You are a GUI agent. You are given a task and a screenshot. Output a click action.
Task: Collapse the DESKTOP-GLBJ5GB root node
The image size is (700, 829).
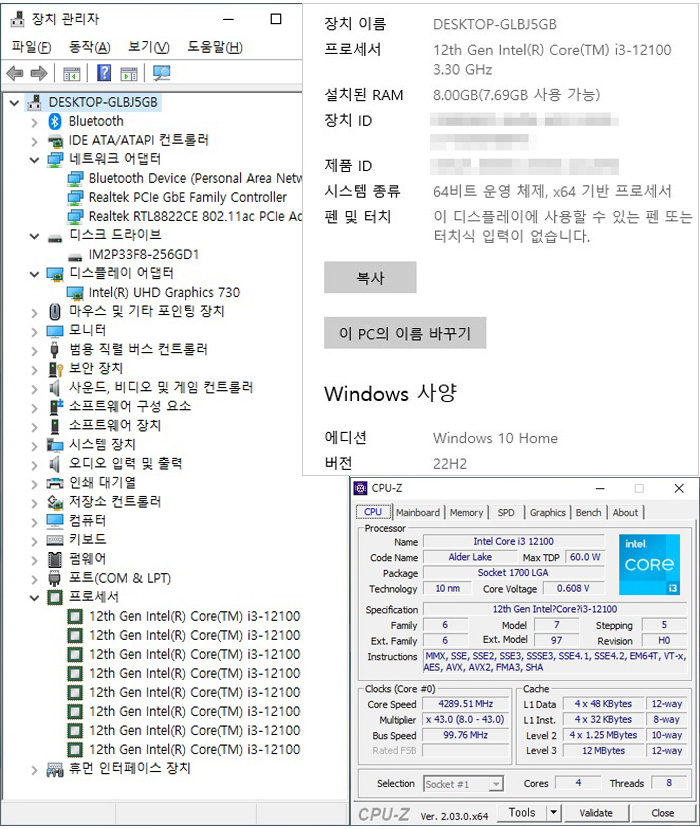(14, 103)
